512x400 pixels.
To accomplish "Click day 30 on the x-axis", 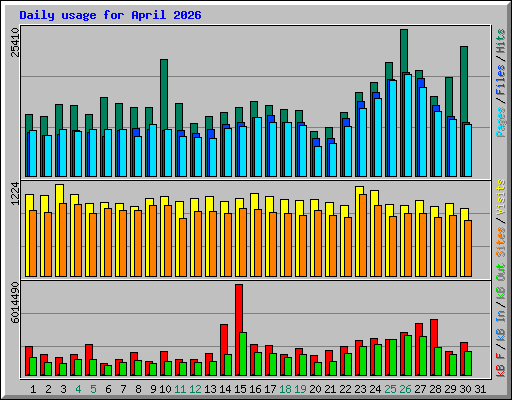I will 465,389.
